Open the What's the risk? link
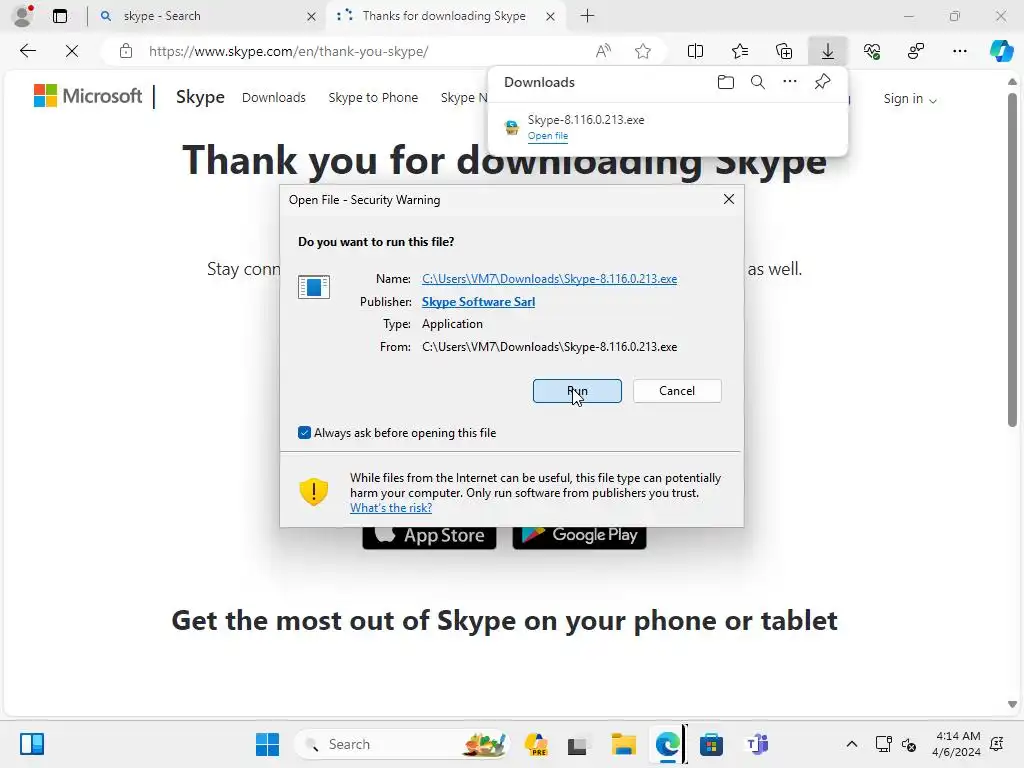The width and height of the screenshot is (1024, 768). pos(391,507)
